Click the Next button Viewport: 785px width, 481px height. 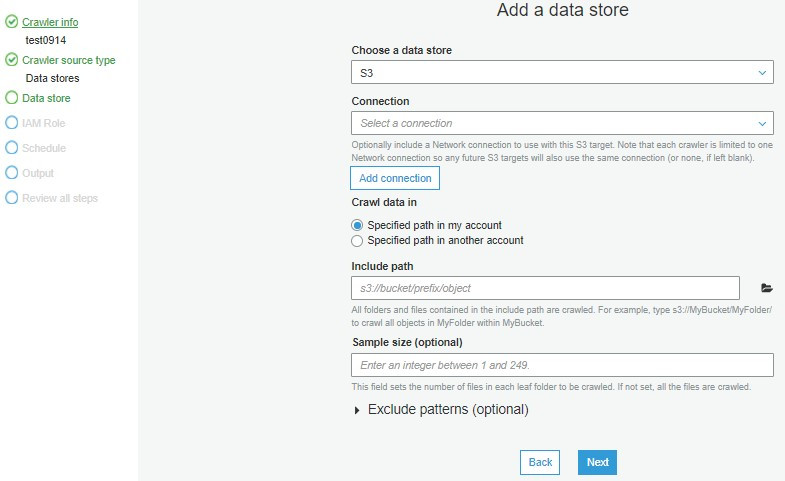(x=597, y=462)
